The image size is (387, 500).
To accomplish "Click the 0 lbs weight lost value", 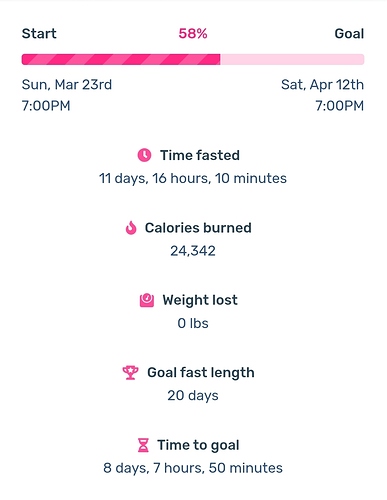I will (193, 323).
